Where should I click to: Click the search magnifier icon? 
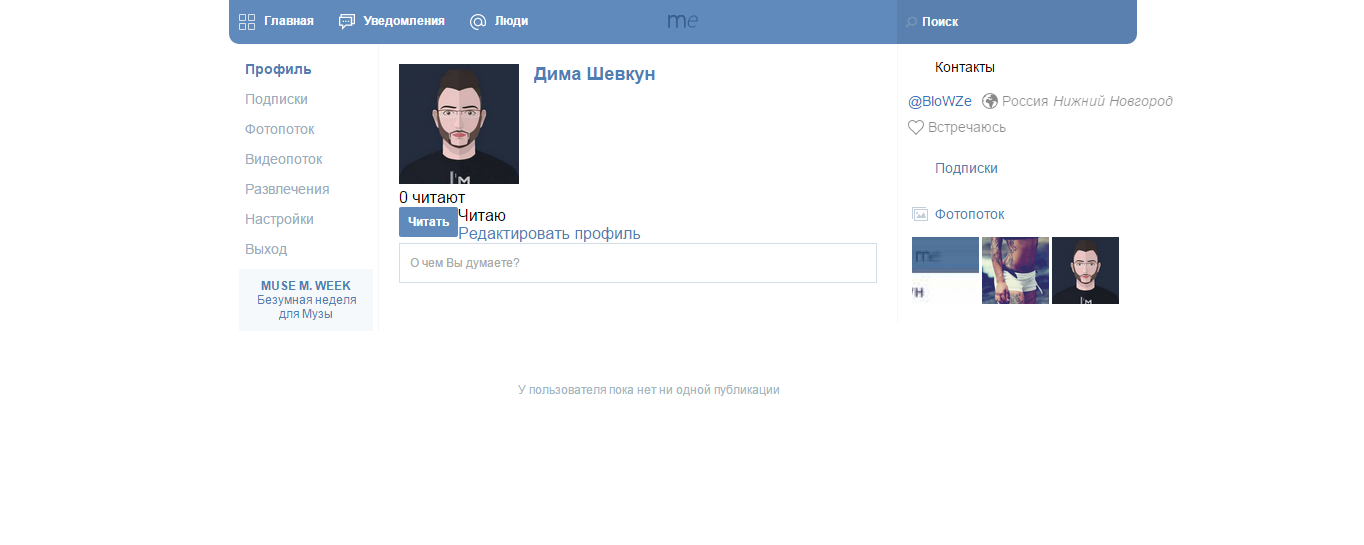(912, 22)
